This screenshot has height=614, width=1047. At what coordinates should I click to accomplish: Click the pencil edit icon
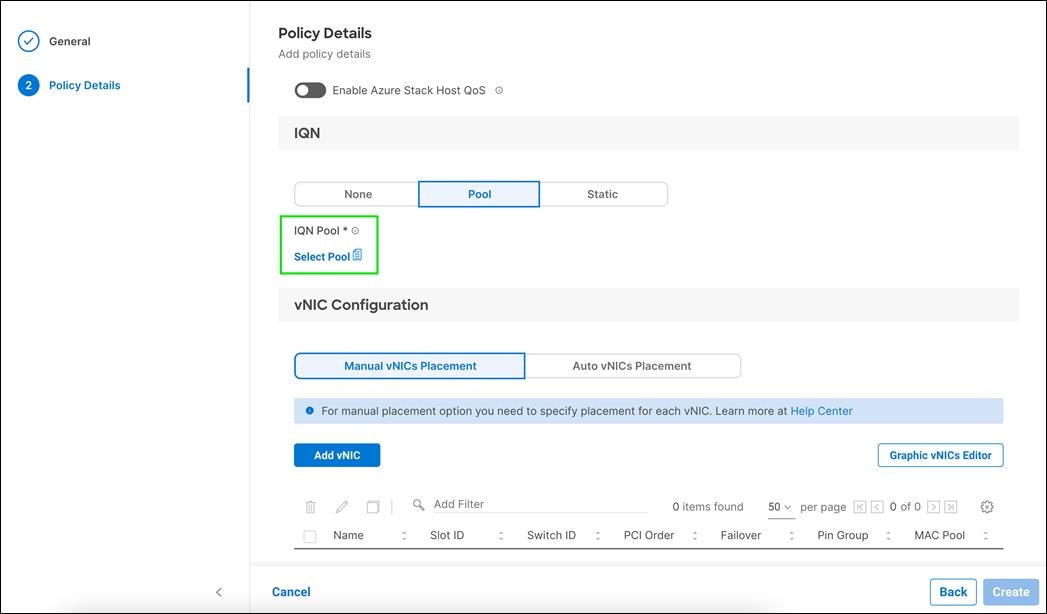[x=341, y=507]
